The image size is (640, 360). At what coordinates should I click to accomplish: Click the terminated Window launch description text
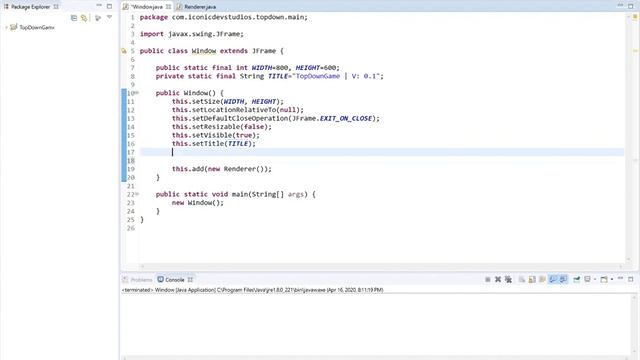(252, 290)
